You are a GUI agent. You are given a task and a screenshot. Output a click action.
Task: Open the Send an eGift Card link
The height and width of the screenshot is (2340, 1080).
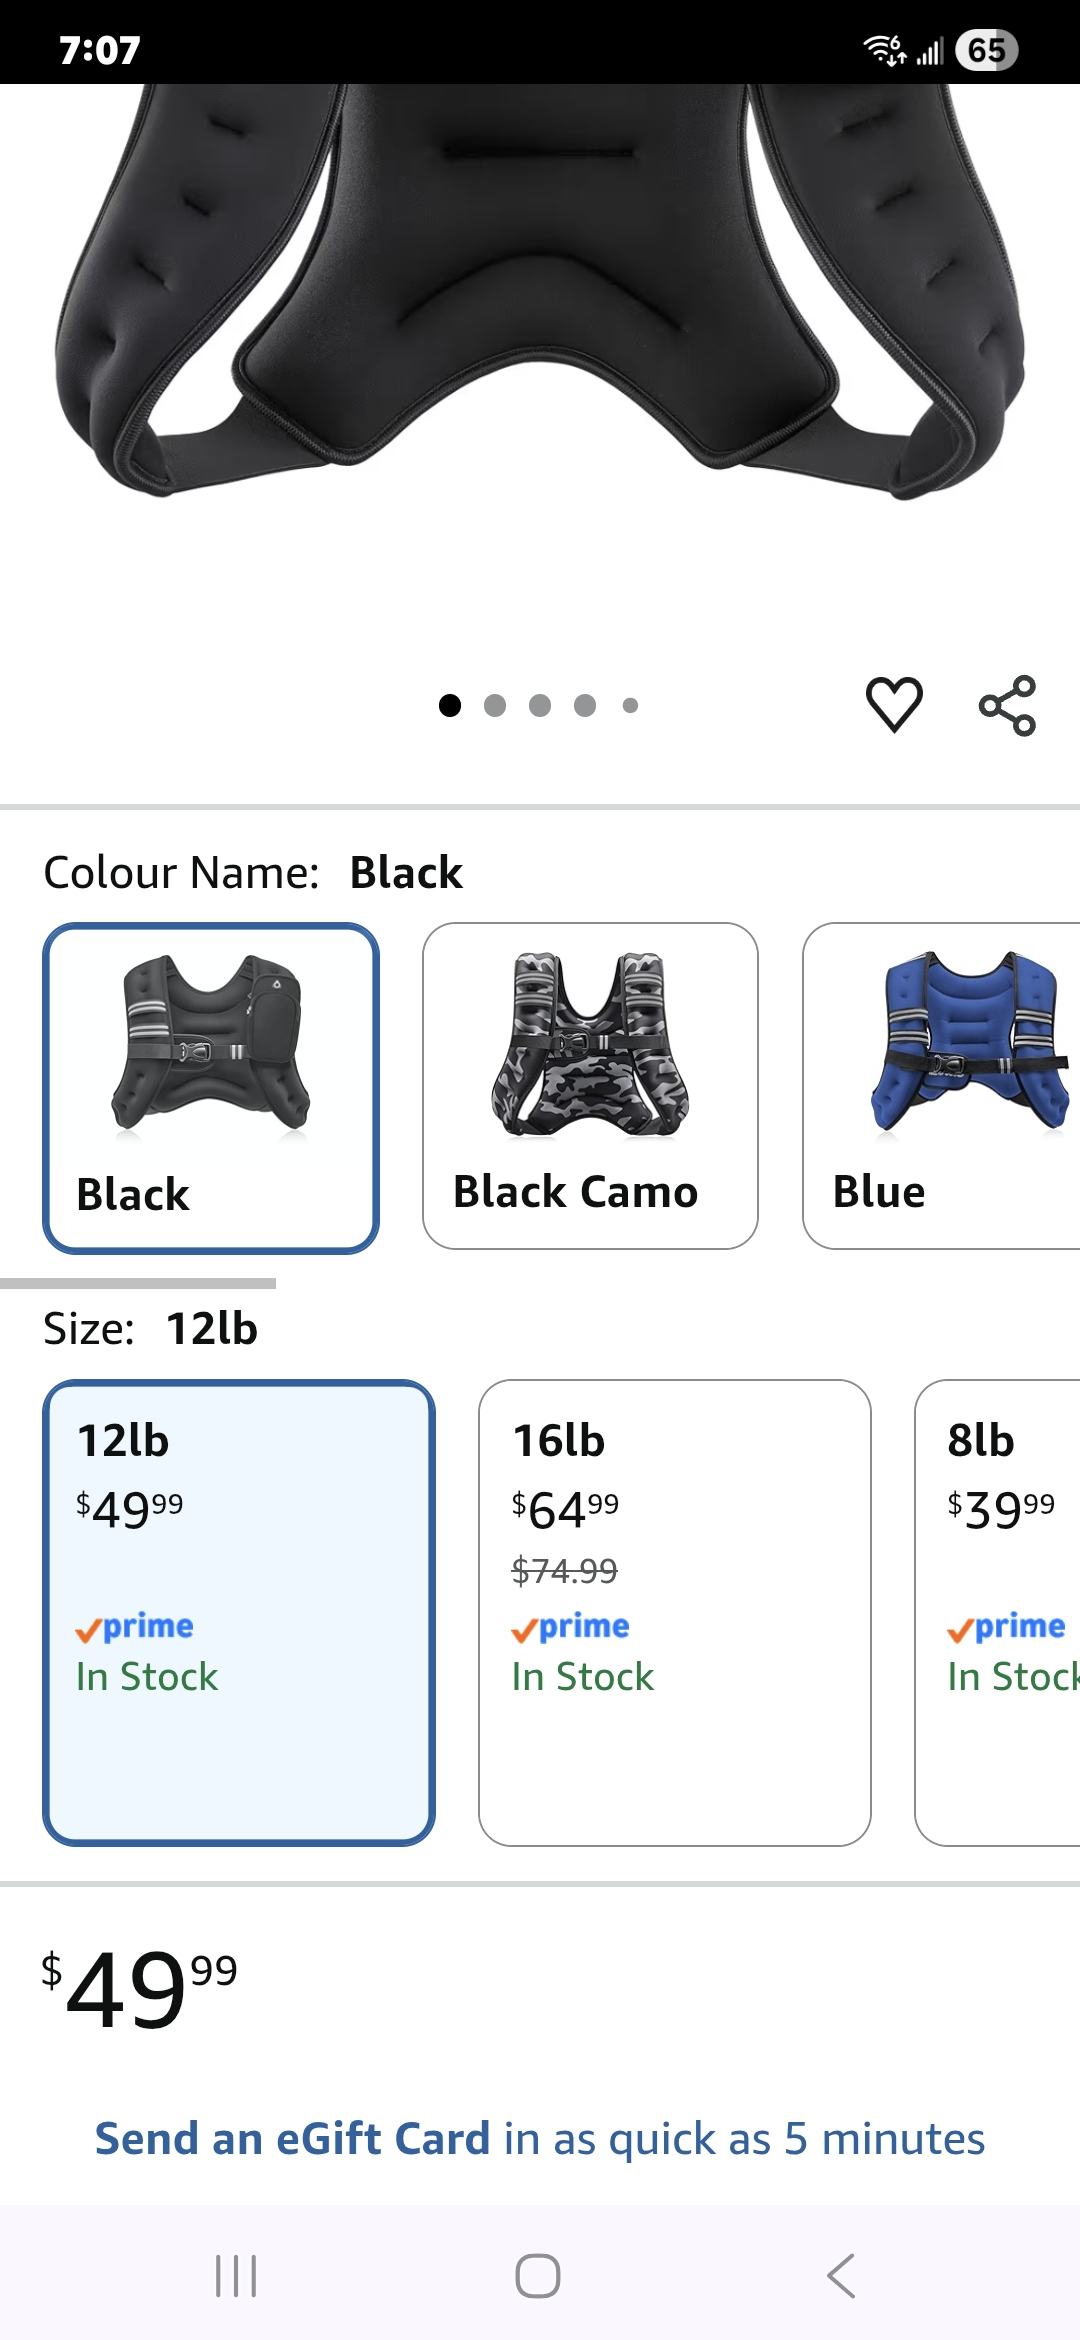[540, 2139]
